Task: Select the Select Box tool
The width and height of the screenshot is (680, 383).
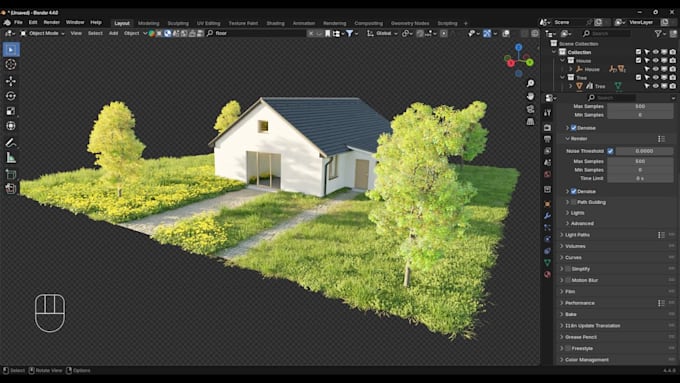Action: [11, 49]
